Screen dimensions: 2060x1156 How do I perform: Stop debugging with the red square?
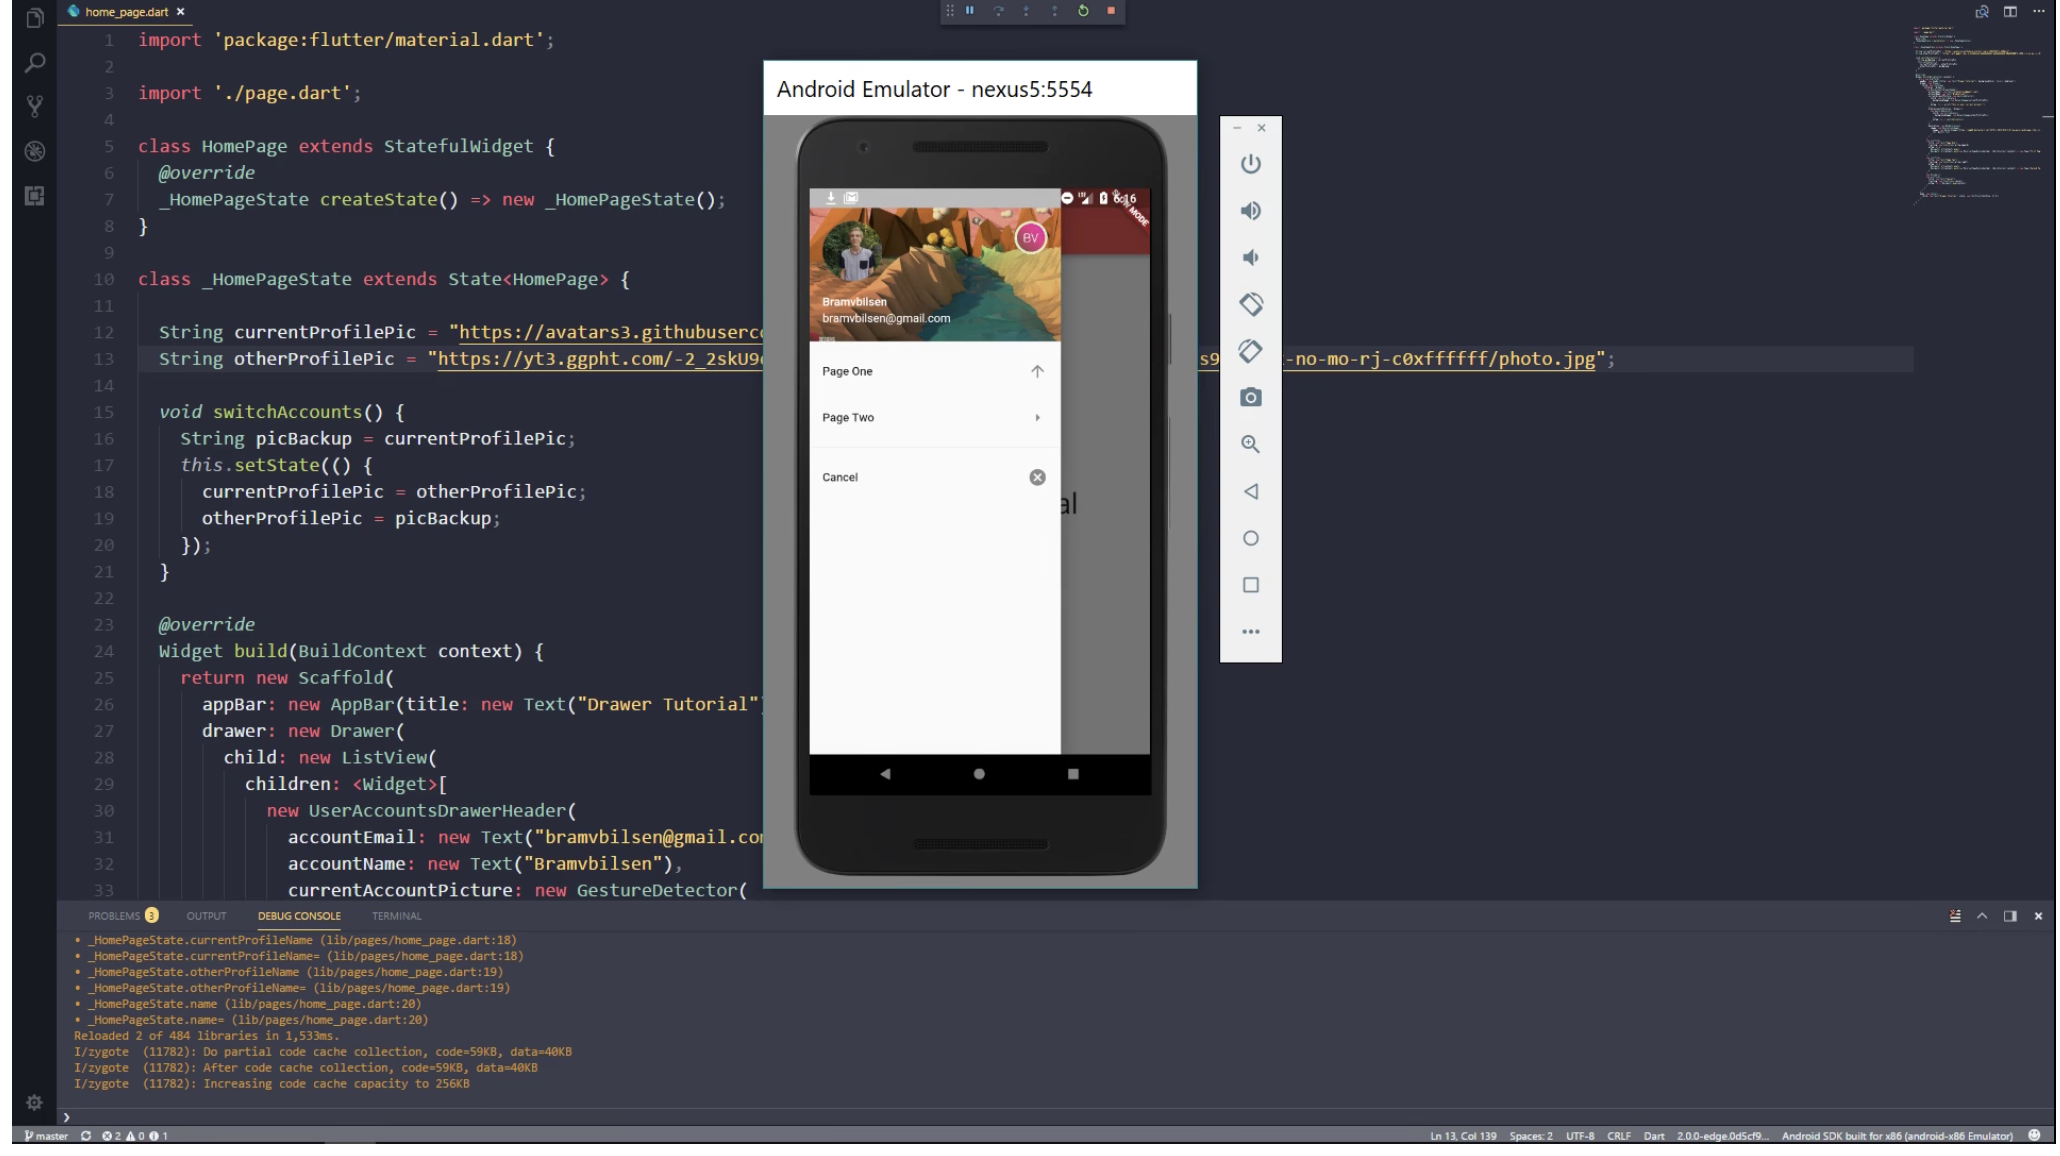point(1111,10)
